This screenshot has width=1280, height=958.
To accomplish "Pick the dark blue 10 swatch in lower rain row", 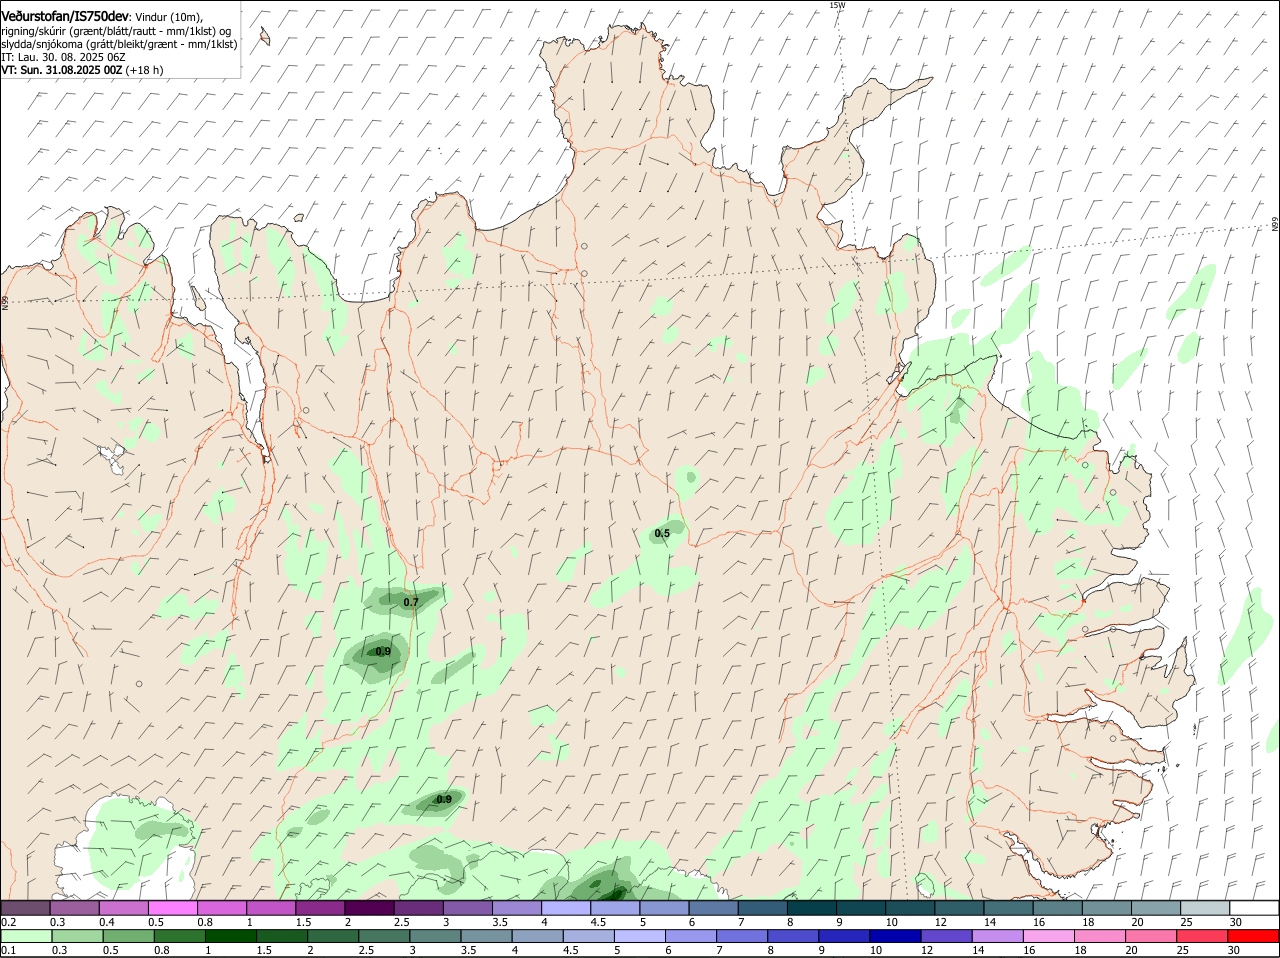I will coord(895,936).
